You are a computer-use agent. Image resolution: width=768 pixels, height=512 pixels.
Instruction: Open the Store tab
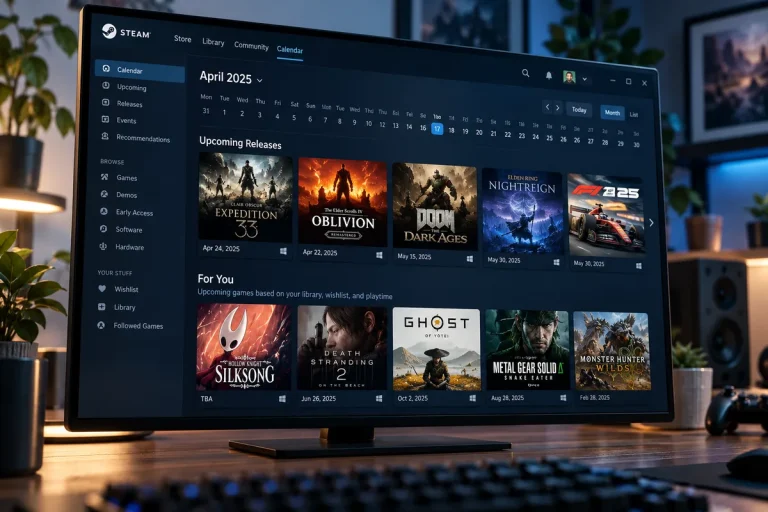point(183,39)
